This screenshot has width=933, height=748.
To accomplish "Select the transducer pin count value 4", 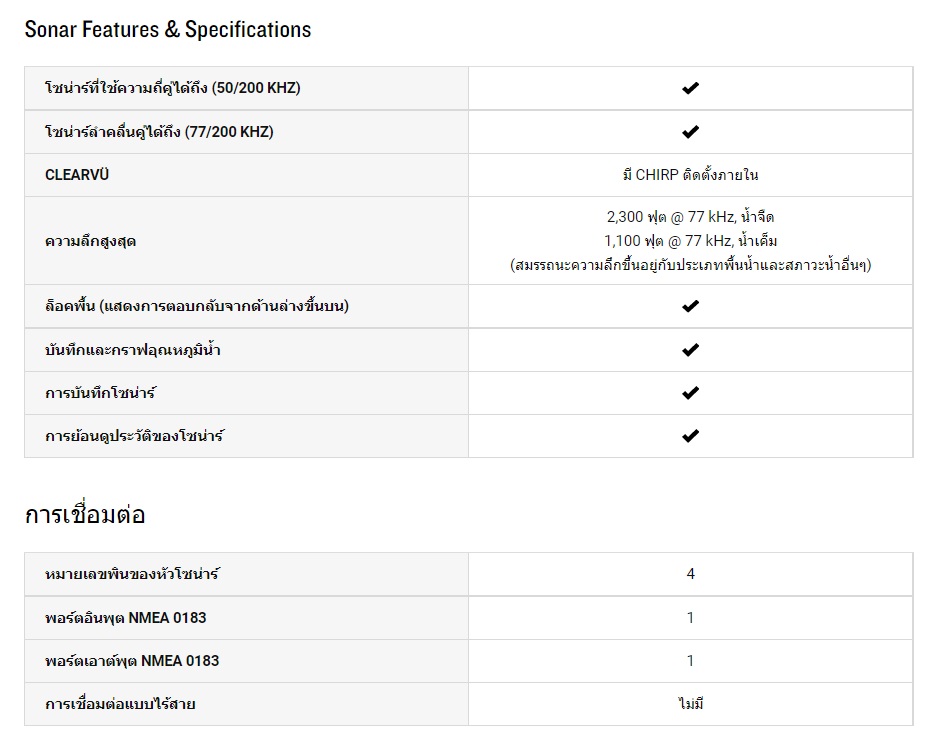I will [x=690, y=574].
